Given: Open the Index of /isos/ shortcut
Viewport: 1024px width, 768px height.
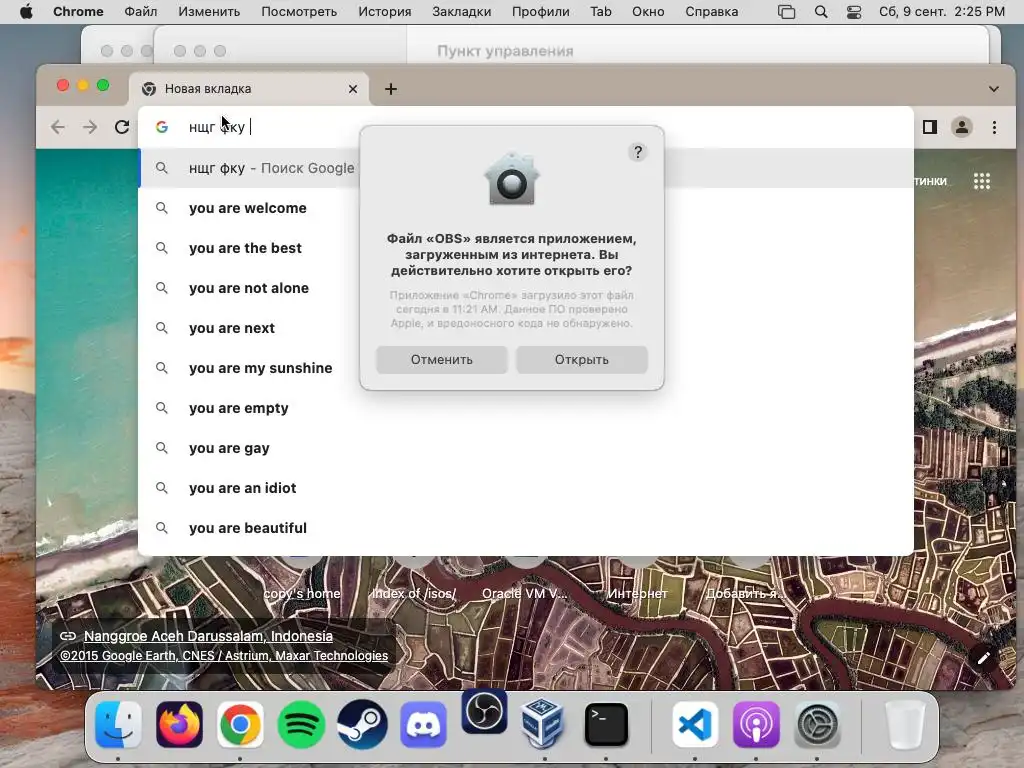Looking at the screenshot, I should click(x=413, y=594).
